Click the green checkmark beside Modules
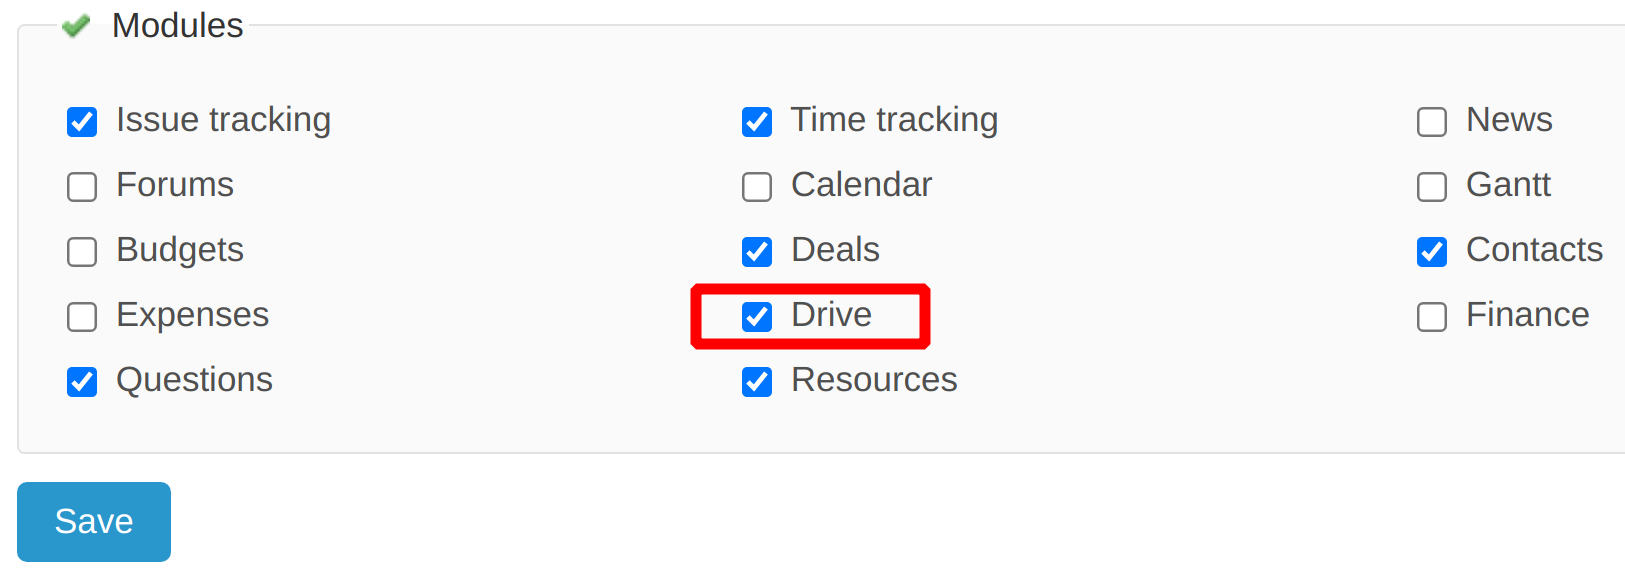Image resolution: width=1625 pixels, height=580 pixels. click(x=75, y=27)
